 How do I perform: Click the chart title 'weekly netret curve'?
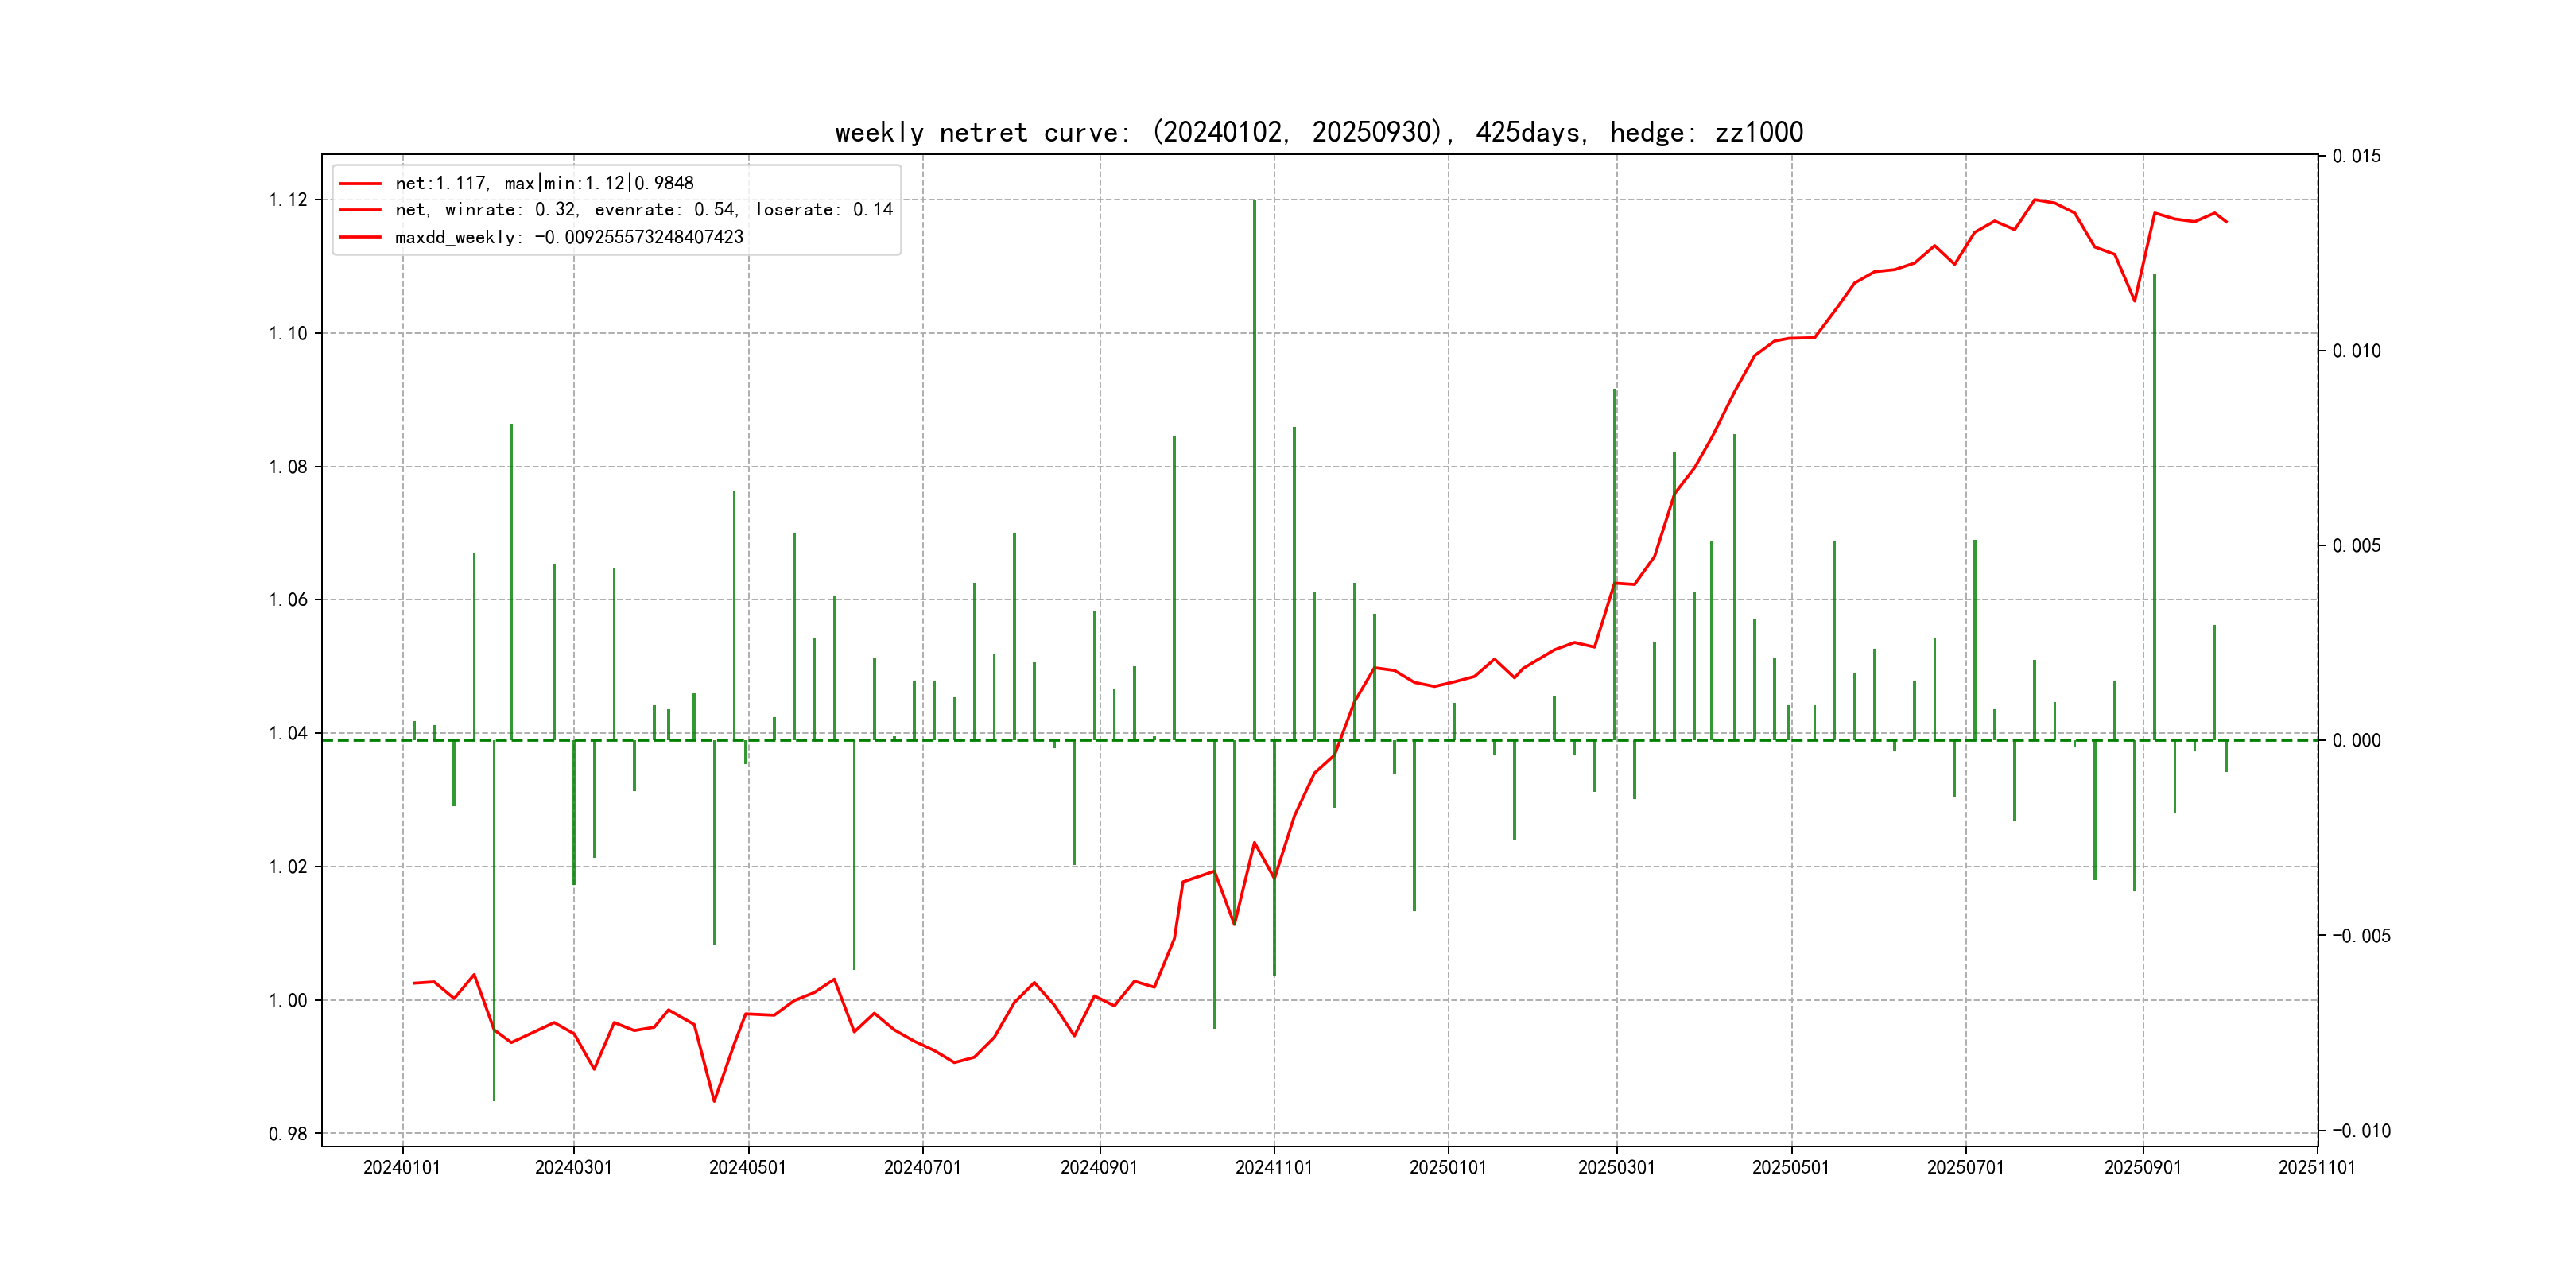pos(1318,133)
